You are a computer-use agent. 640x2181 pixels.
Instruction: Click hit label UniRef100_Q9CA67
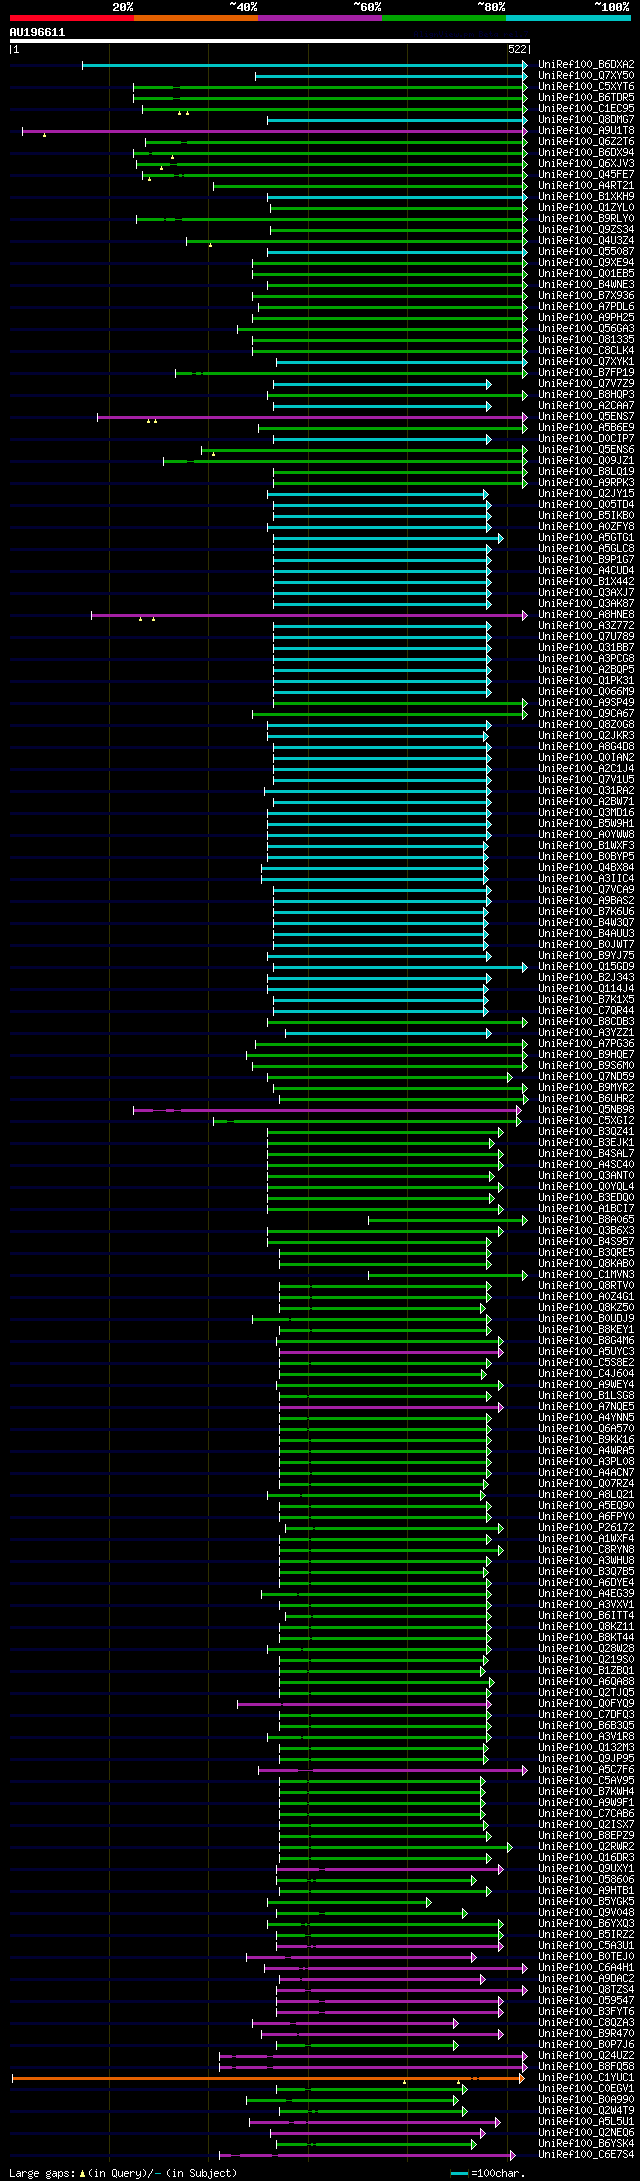tap(586, 713)
